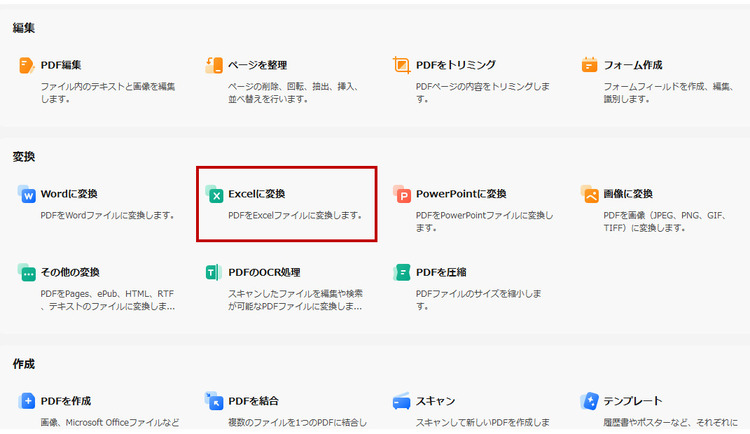Click the PDFのOCR処理 icon
Viewport: 750px width, 434px height.
click(213, 272)
